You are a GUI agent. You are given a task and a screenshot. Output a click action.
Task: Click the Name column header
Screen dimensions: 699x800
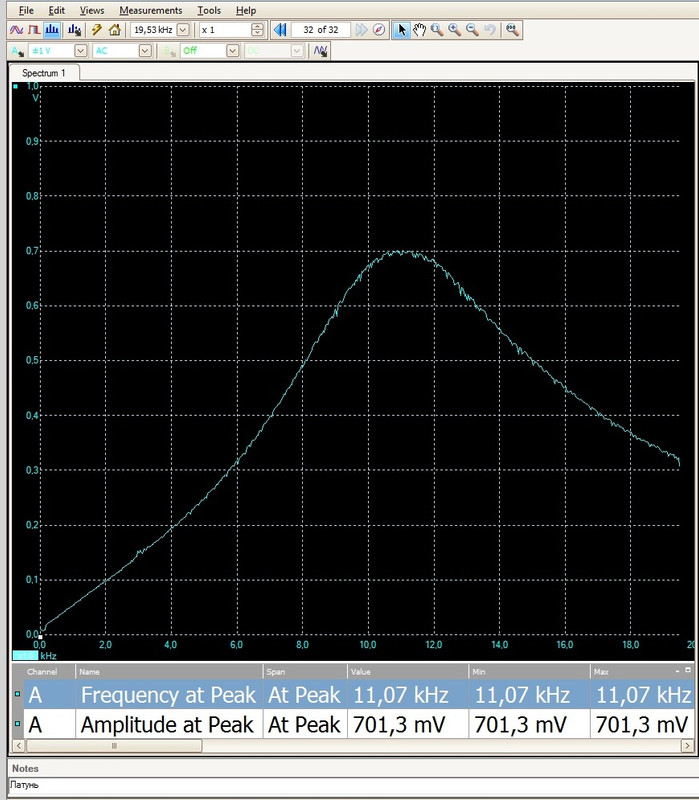pyautogui.click(x=168, y=671)
